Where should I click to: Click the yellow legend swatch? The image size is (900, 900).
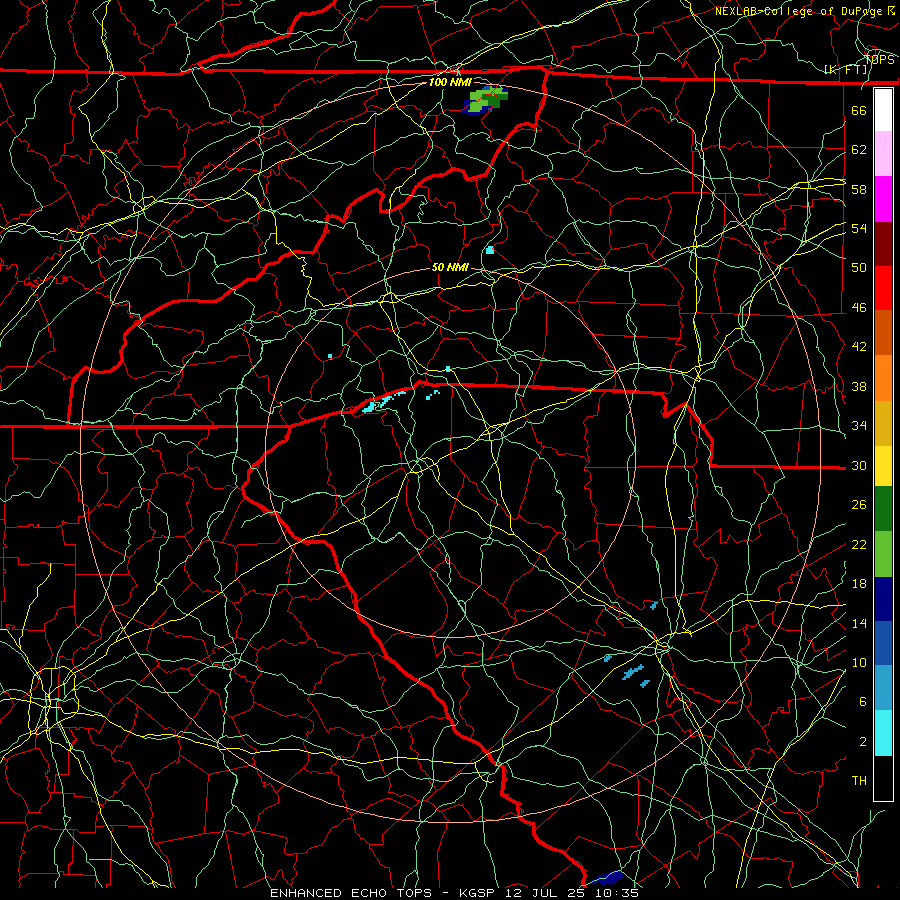click(883, 466)
